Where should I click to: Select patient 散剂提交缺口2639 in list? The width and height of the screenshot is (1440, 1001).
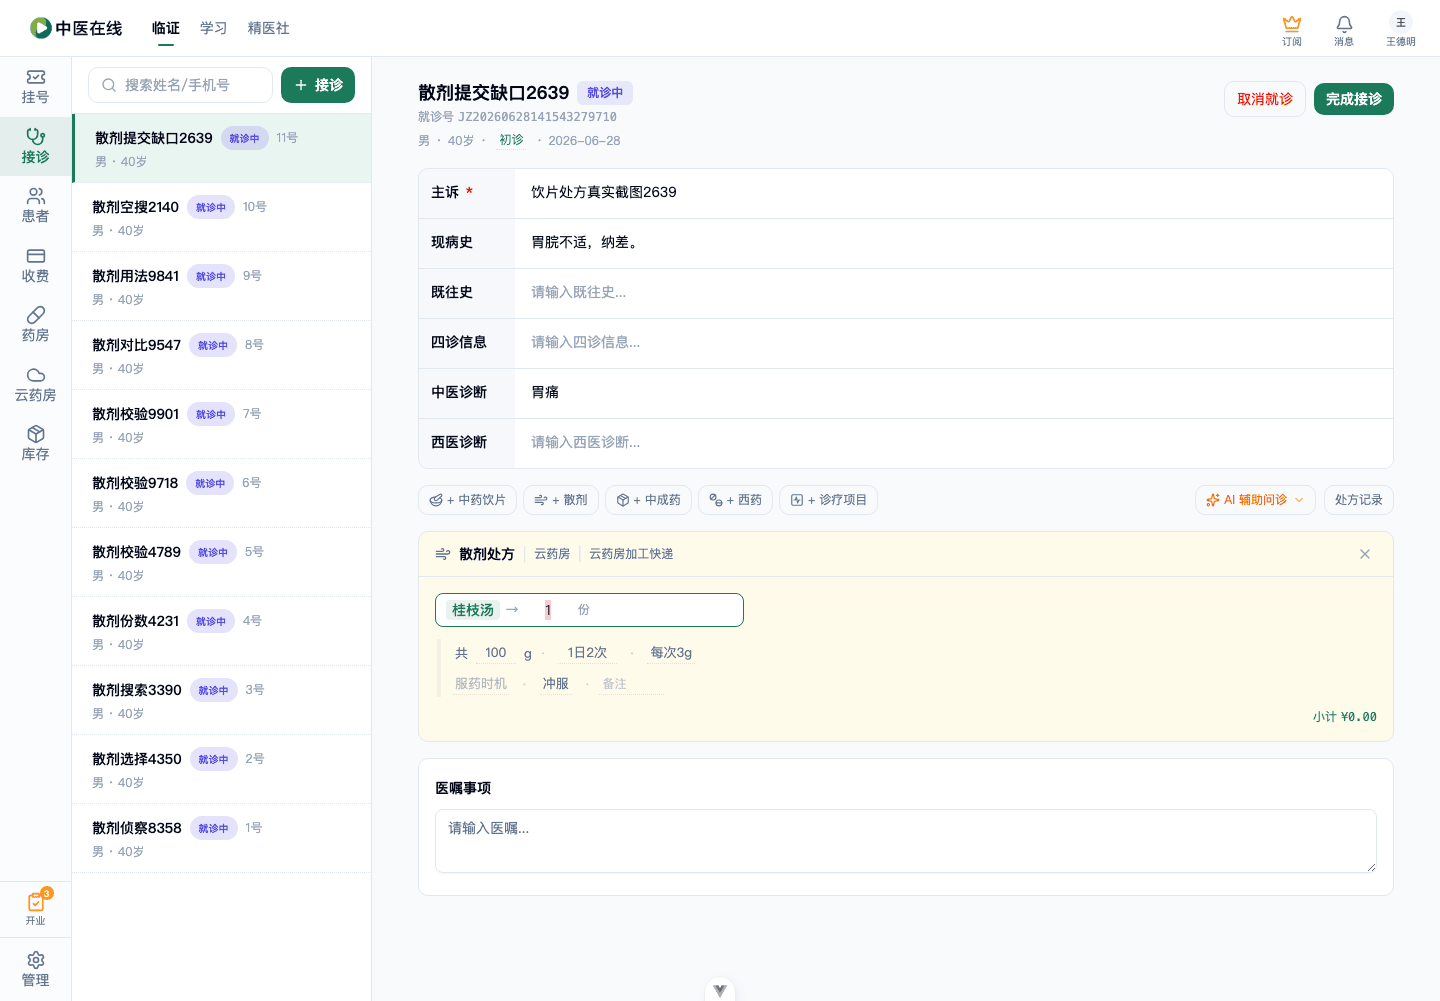coord(222,148)
